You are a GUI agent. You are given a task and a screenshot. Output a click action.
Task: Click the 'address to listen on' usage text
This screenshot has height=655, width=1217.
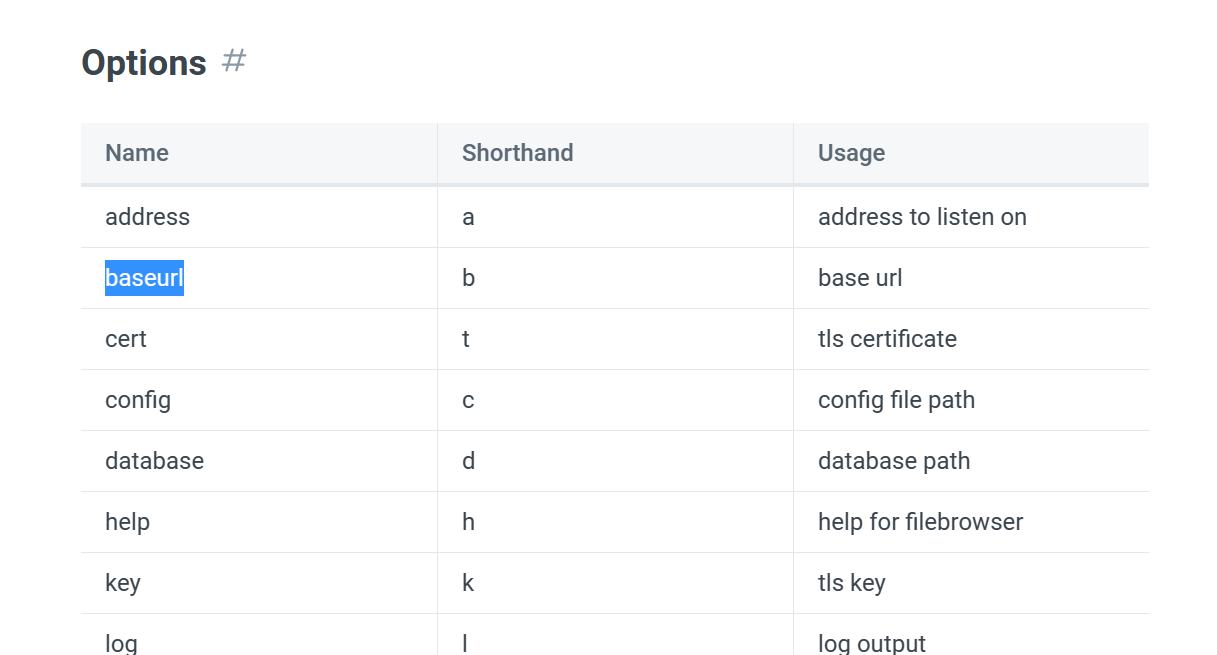click(922, 217)
